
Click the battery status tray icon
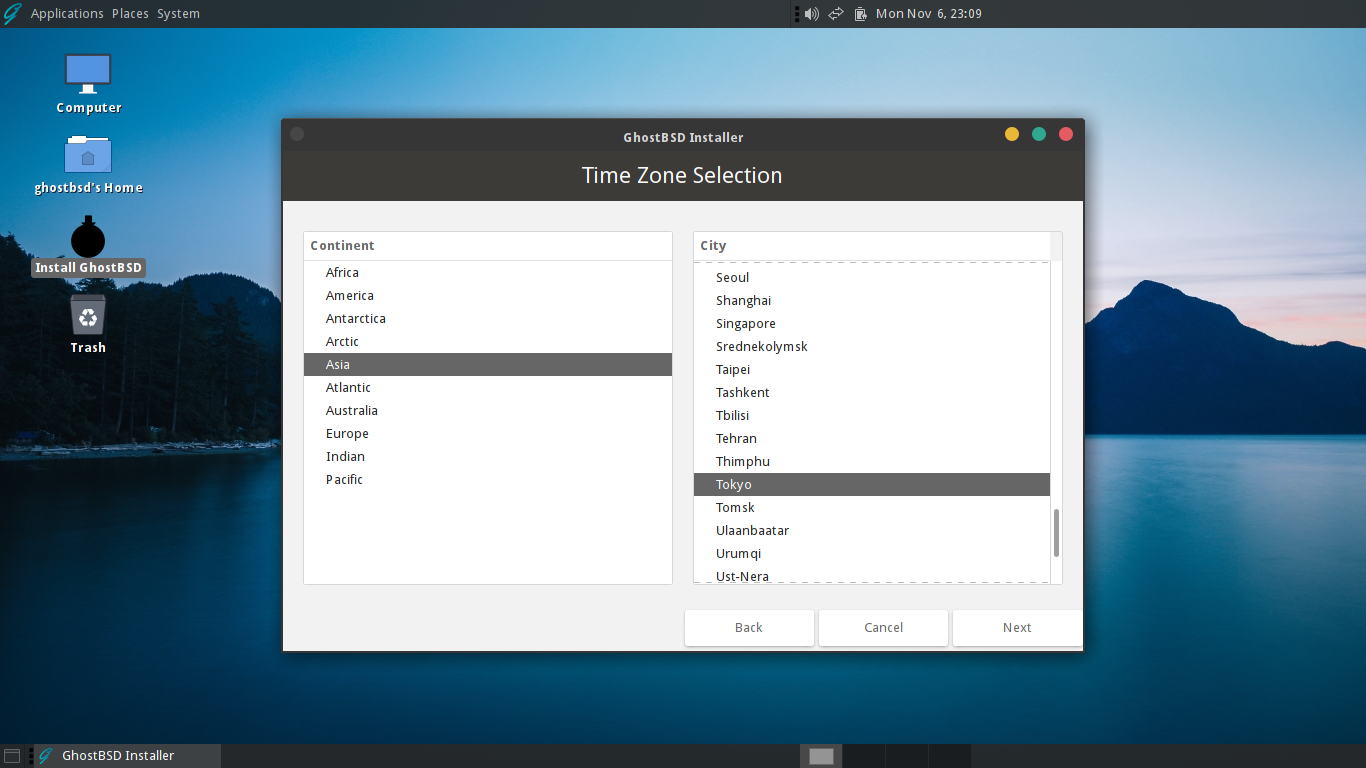click(859, 14)
